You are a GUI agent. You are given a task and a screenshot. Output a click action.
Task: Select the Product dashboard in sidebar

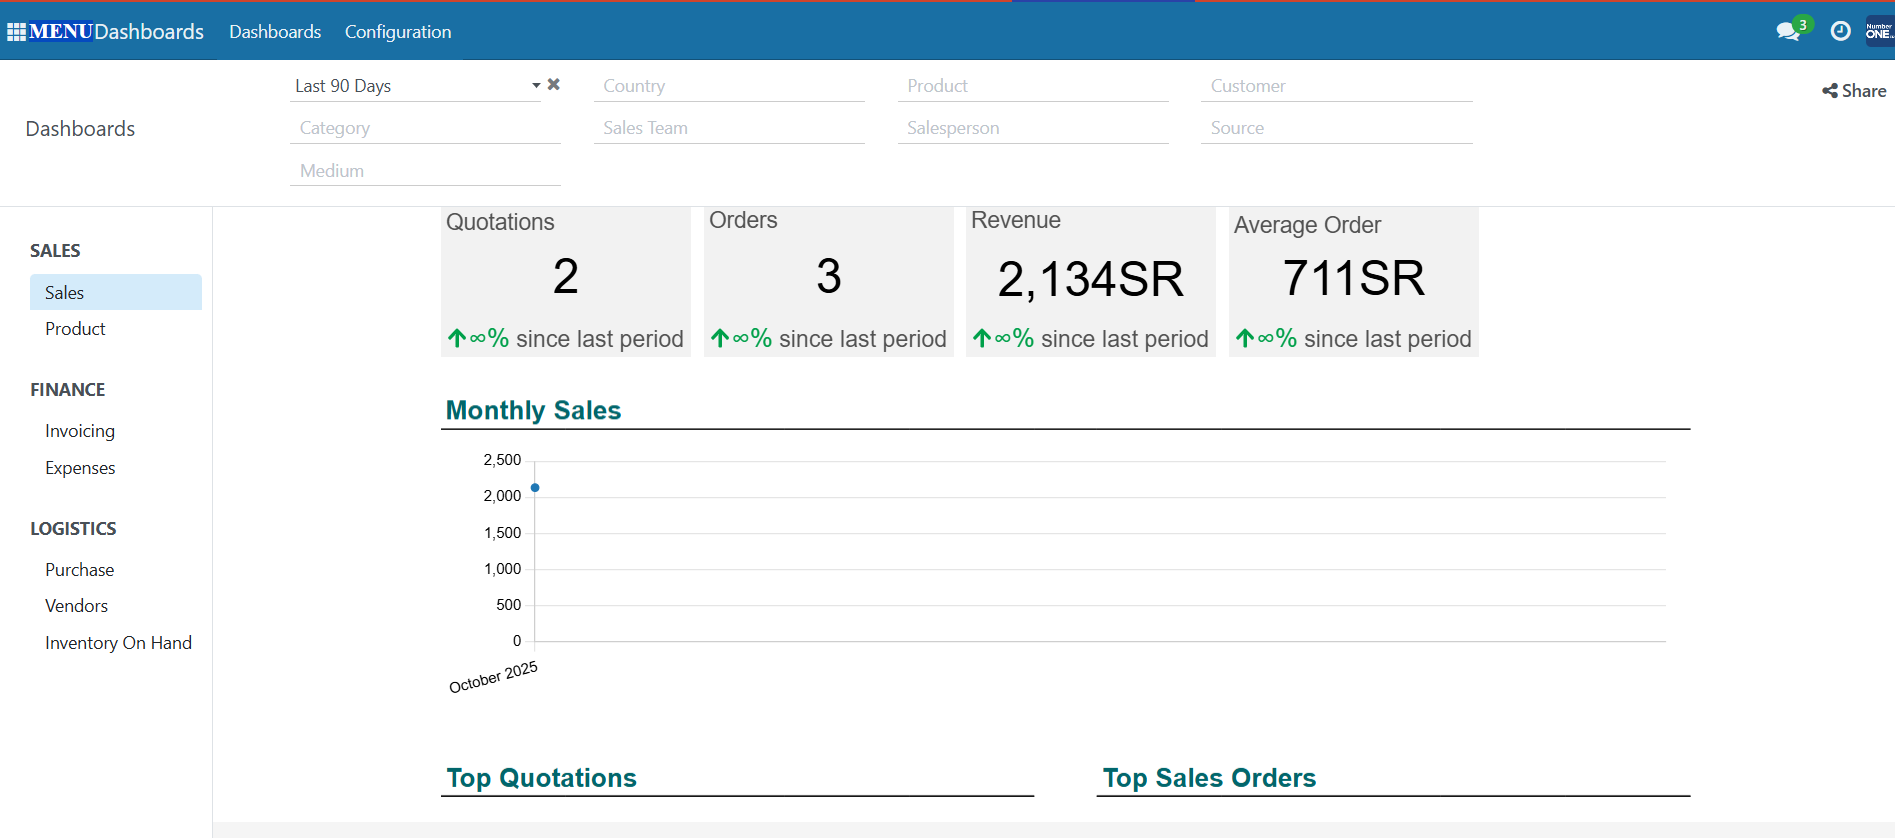(x=75, y=329)
